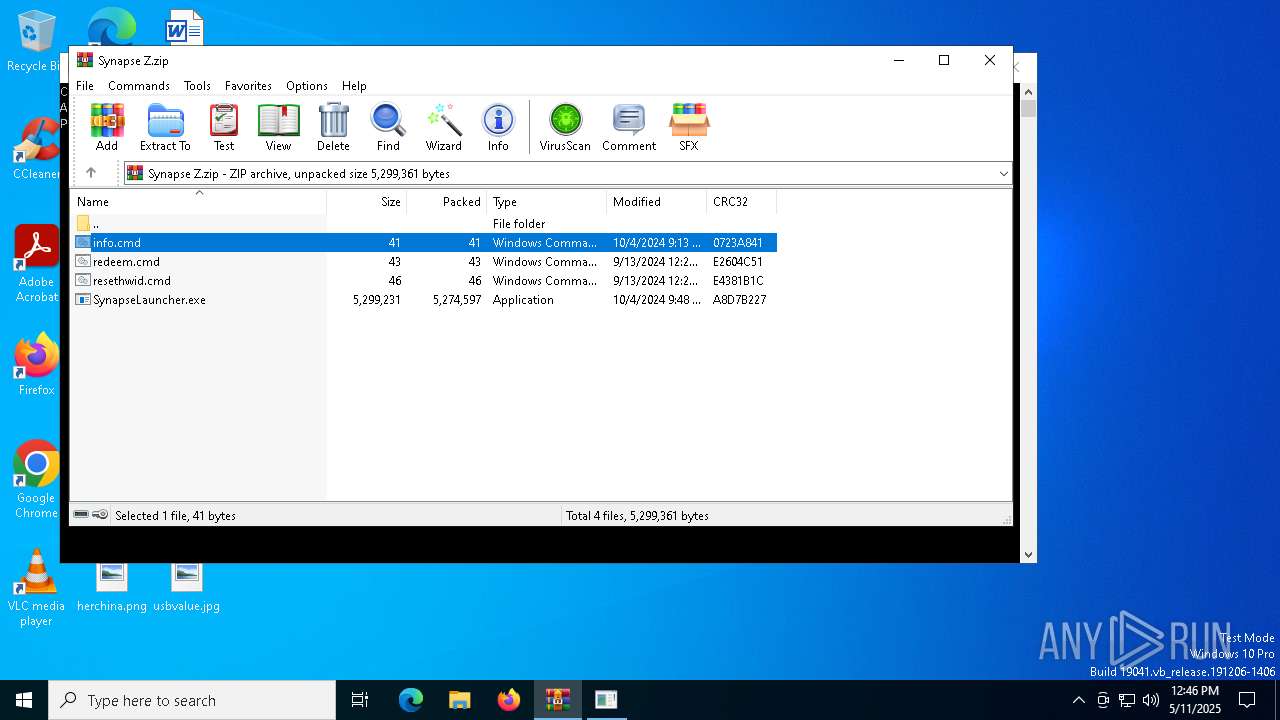Start VirusScan on the archive
The image size is (1280, 720).
[565, 127]
